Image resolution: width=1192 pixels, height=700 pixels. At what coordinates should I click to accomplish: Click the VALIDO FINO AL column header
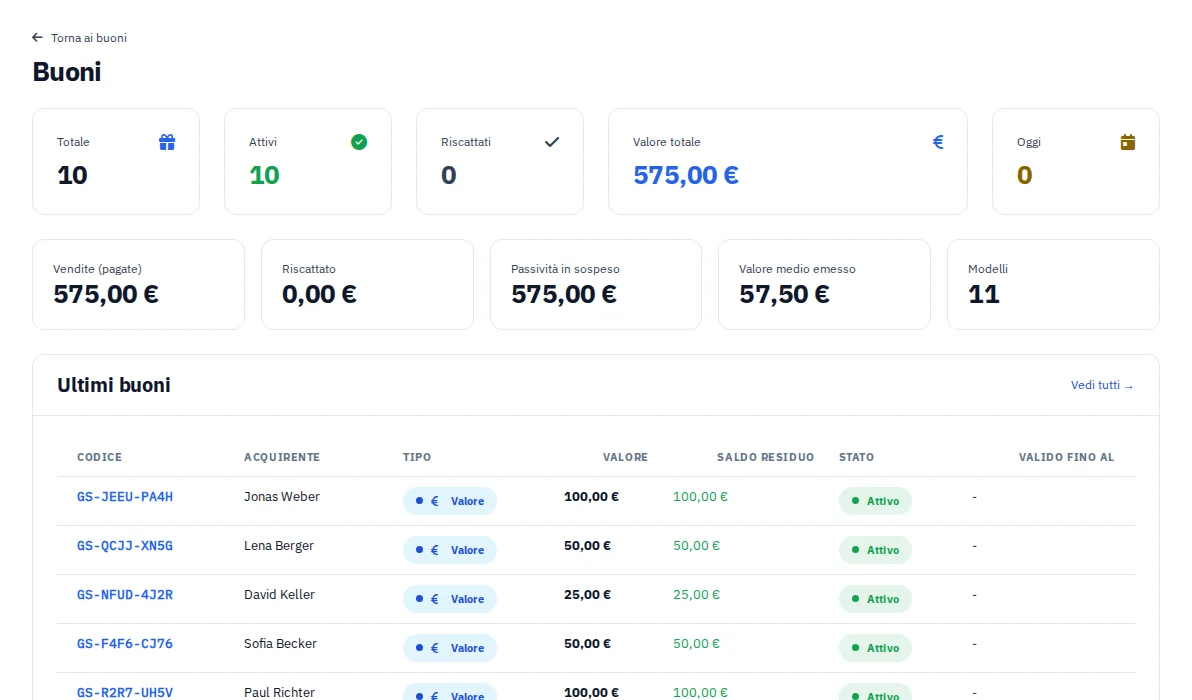(x=1067, y=457)
